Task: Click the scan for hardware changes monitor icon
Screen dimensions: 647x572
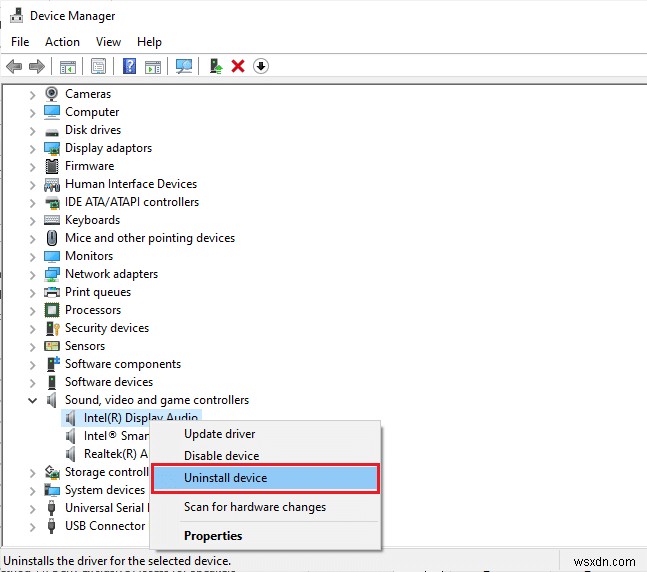Action: click(x=184, y=66)
